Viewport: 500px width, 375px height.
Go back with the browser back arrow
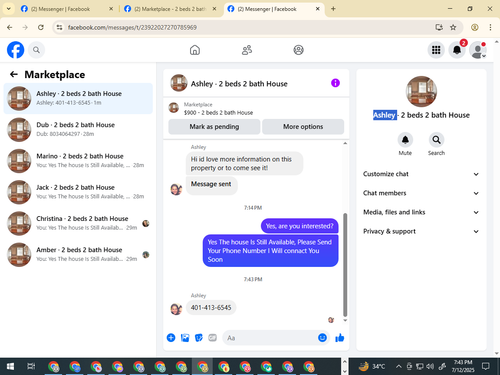(9, 27)
